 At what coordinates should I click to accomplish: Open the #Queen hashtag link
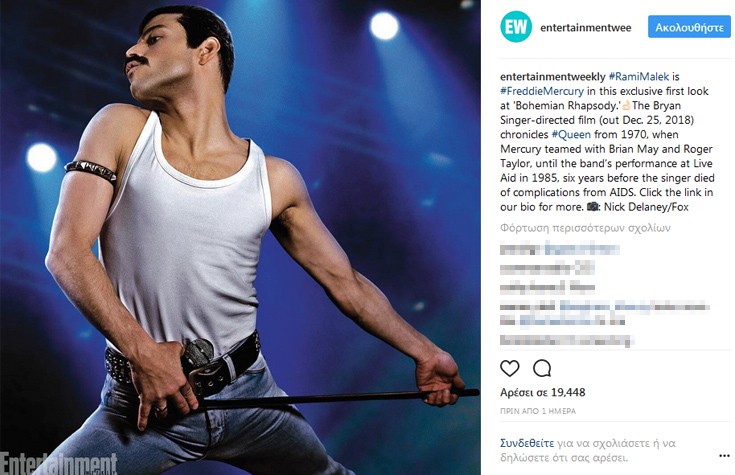[571, 135]
